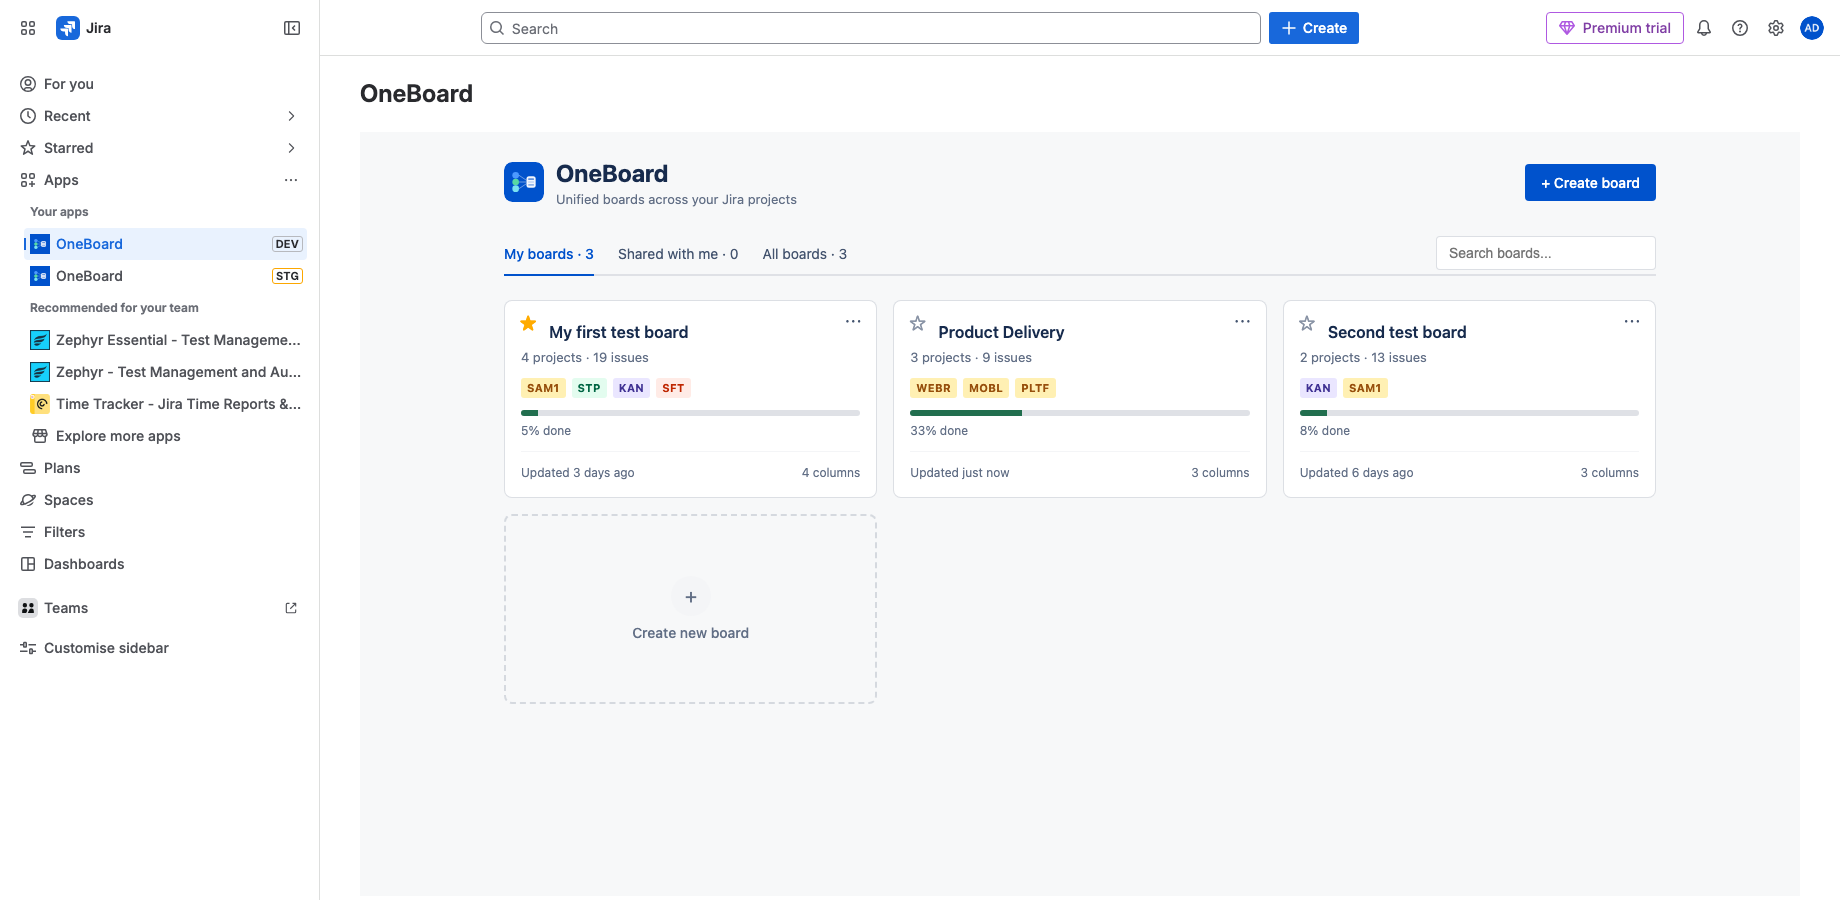This screenshot has height=900, width=1840.
Task: Open OneBoard STG app in sidebar
Action: (165, 276)
